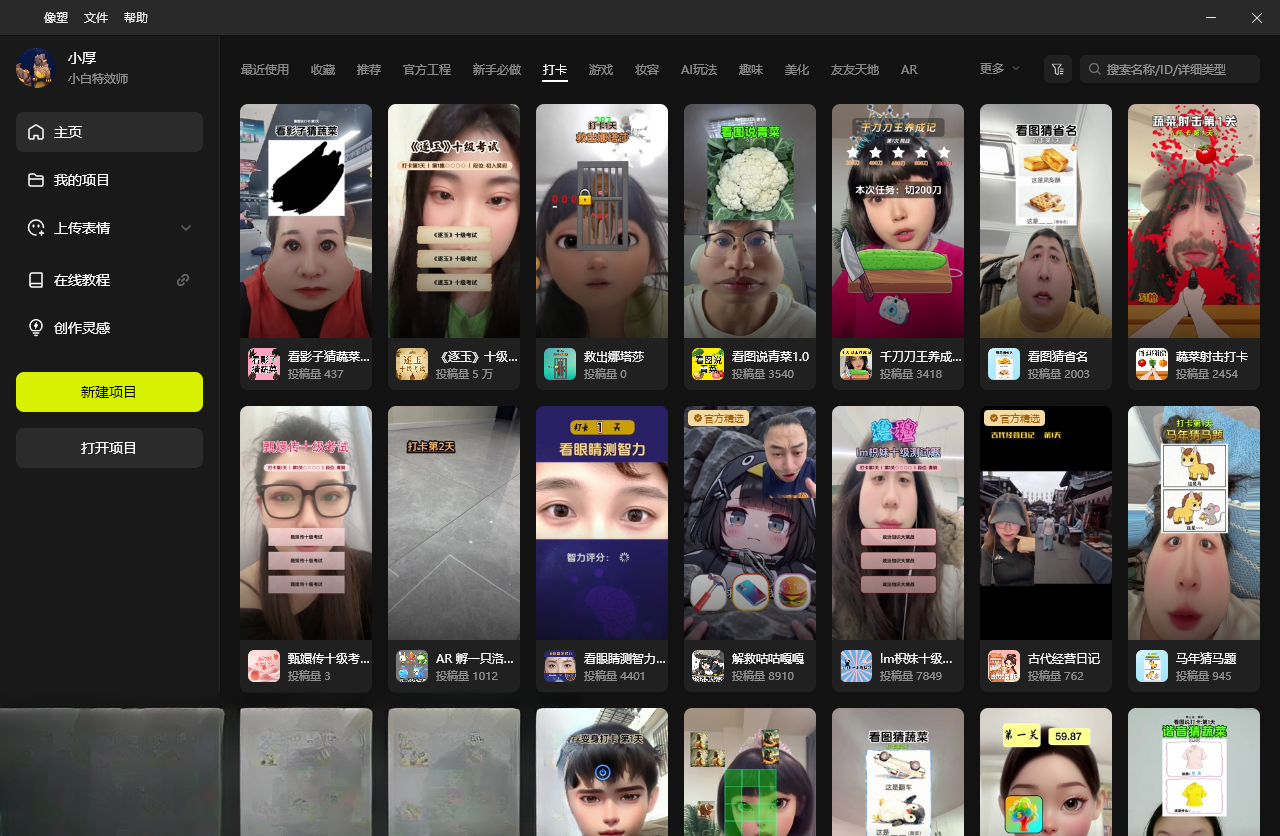Screen dimensions: 1280x836
Task: Switch to the 妆容 tab
Action: pyautogui.click(x=647, y=70)
